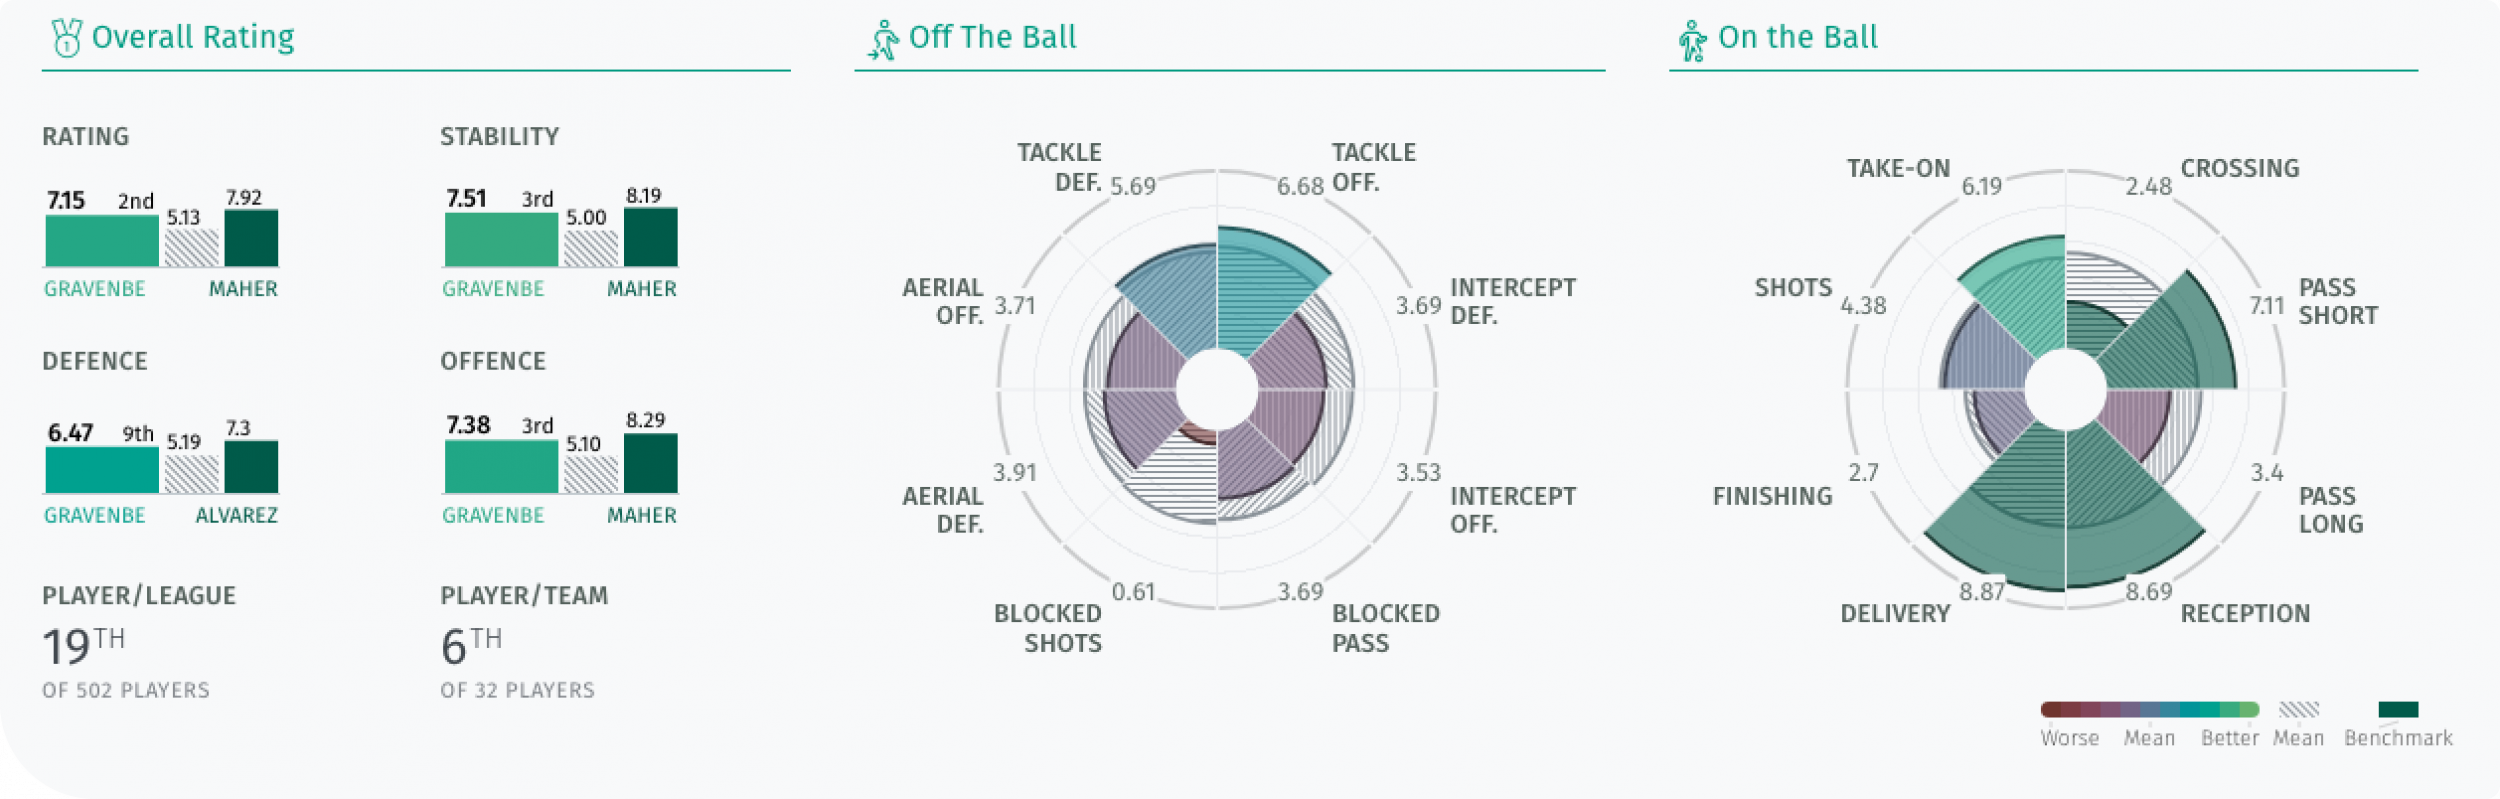This screenshot has height=799, width=2500.
Task: Click the hatched Mean legend icon
Action: click(2298, 710)
